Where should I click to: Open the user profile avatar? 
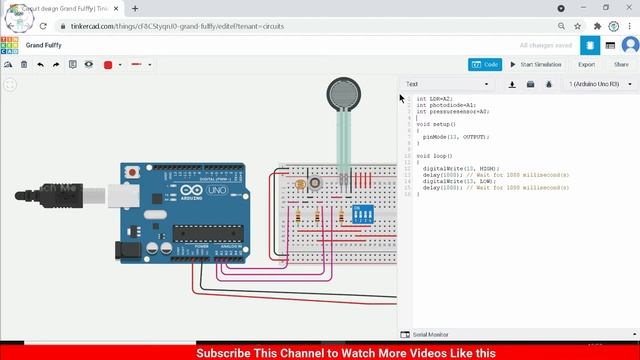(630, 45)
